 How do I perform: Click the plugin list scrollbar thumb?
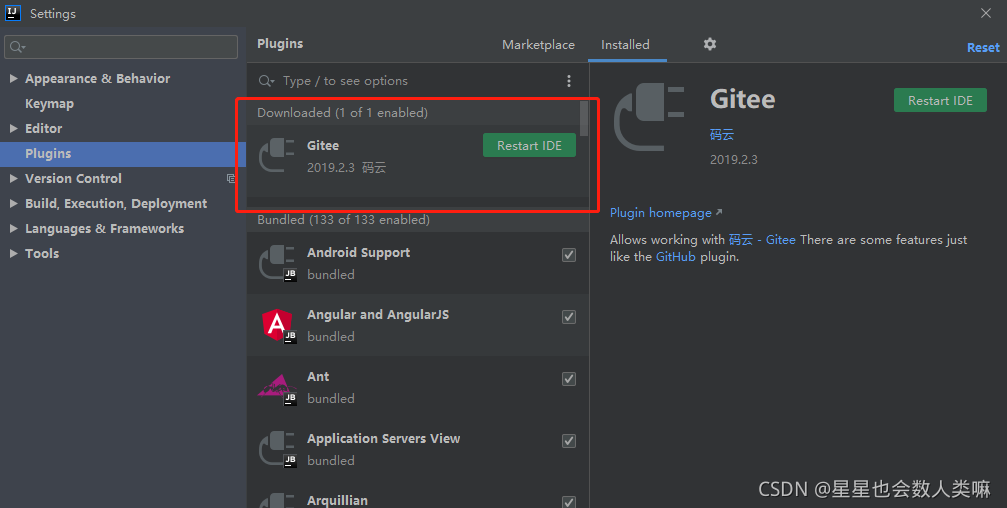coord(584,119)
